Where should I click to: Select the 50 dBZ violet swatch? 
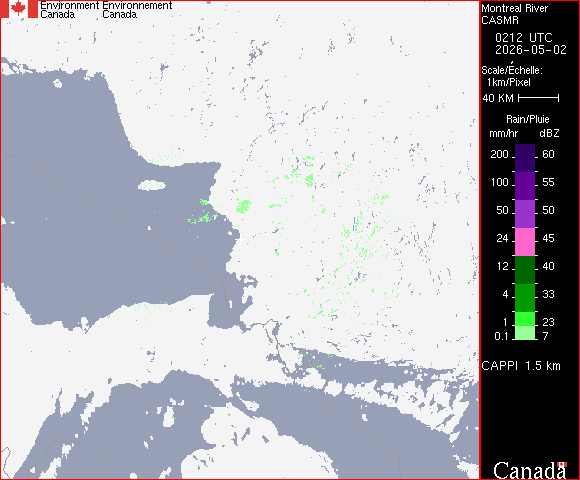tap(525, 214)
